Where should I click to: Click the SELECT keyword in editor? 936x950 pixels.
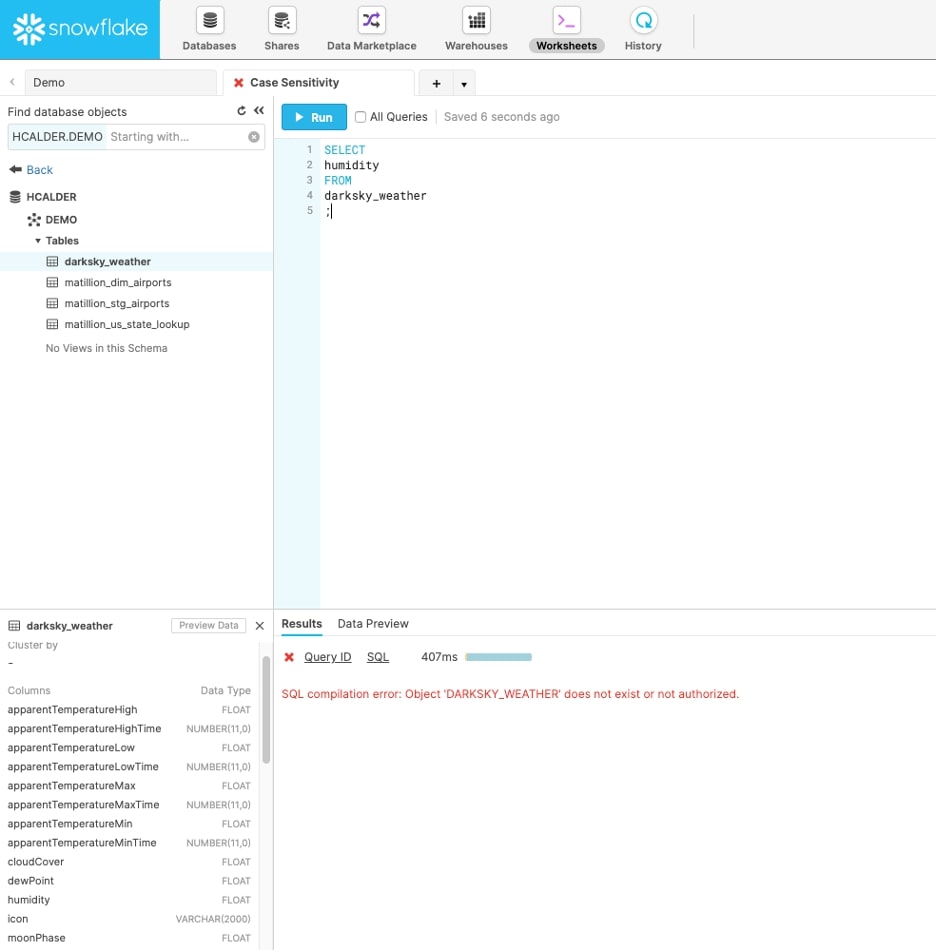tap(344, 150)
